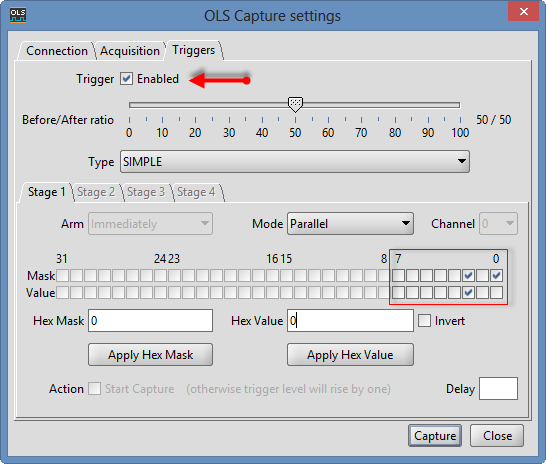Image resolution: width=546 pixels, height=464 pixels.
Task: Click the Apply Hex Mask button
Action: tap(150, 355)
